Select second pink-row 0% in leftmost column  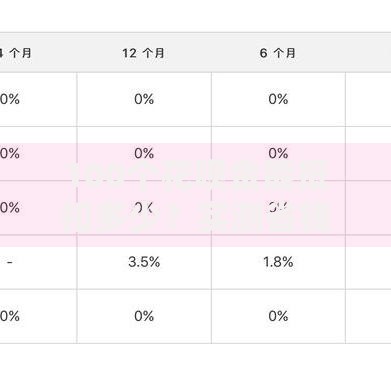pyautogui.click(x=10, y=208)
